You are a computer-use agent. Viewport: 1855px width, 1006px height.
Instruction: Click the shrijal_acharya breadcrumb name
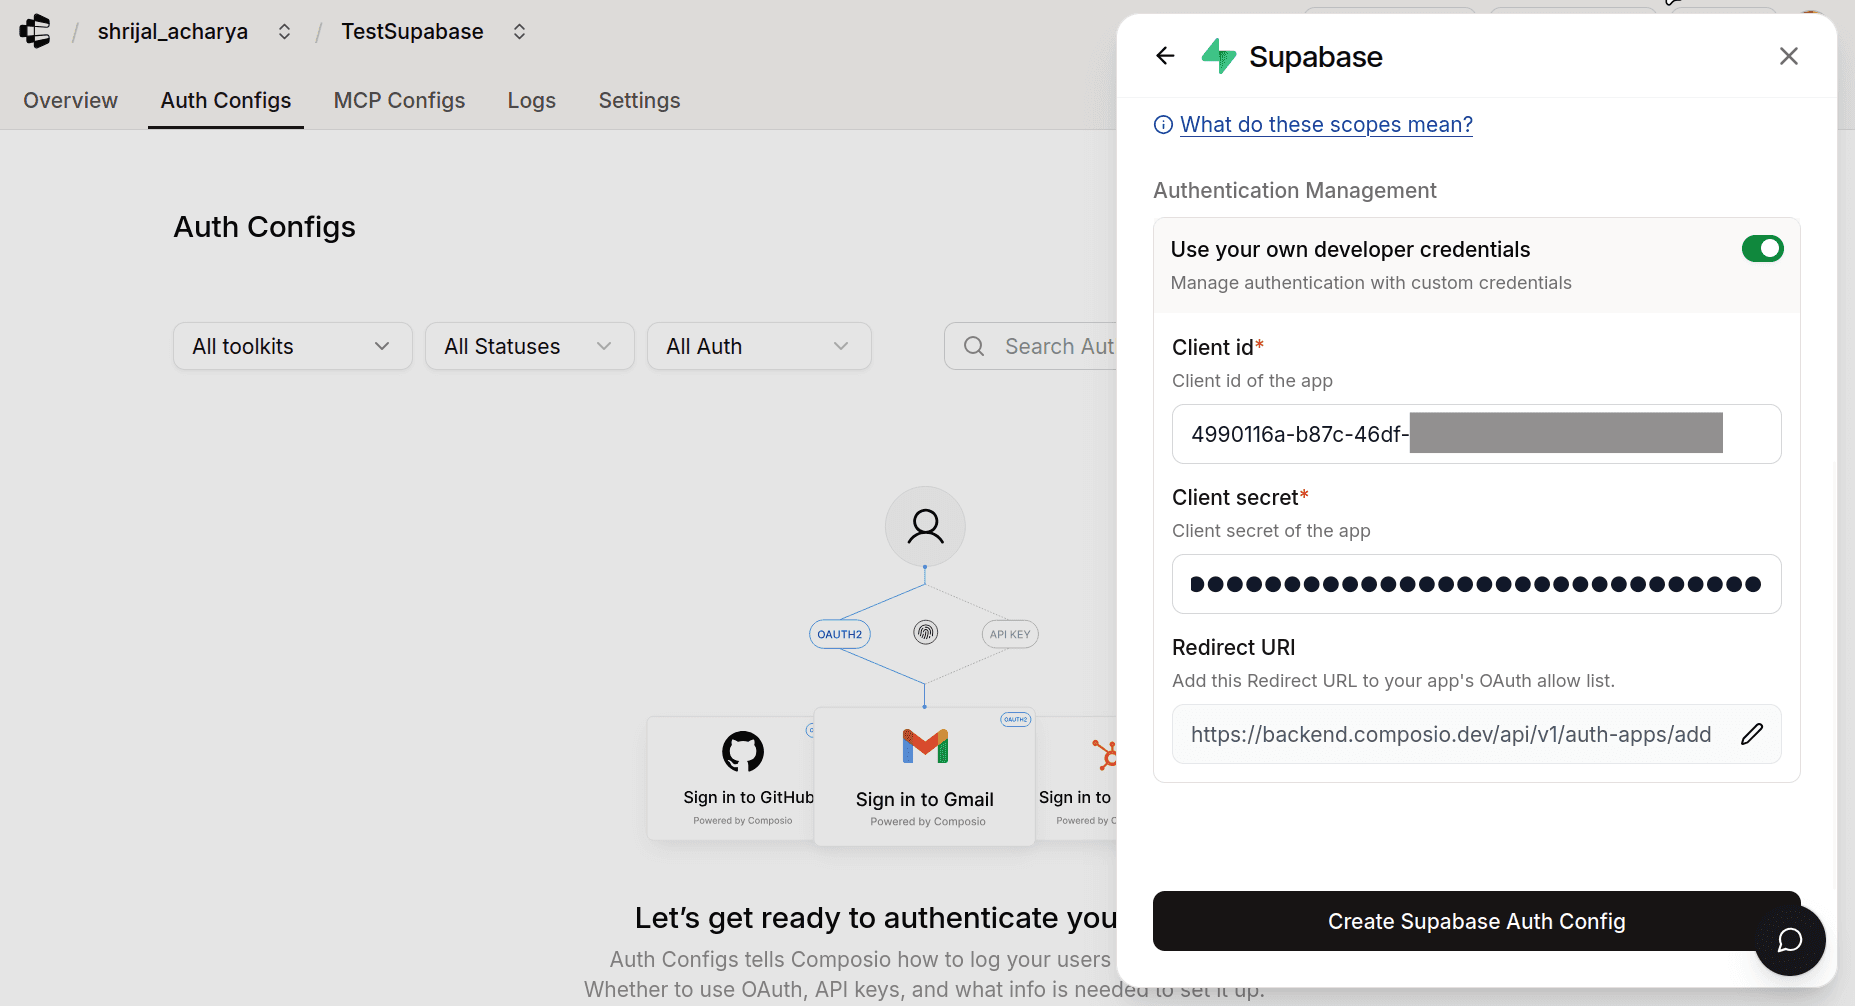pos(173,32)
